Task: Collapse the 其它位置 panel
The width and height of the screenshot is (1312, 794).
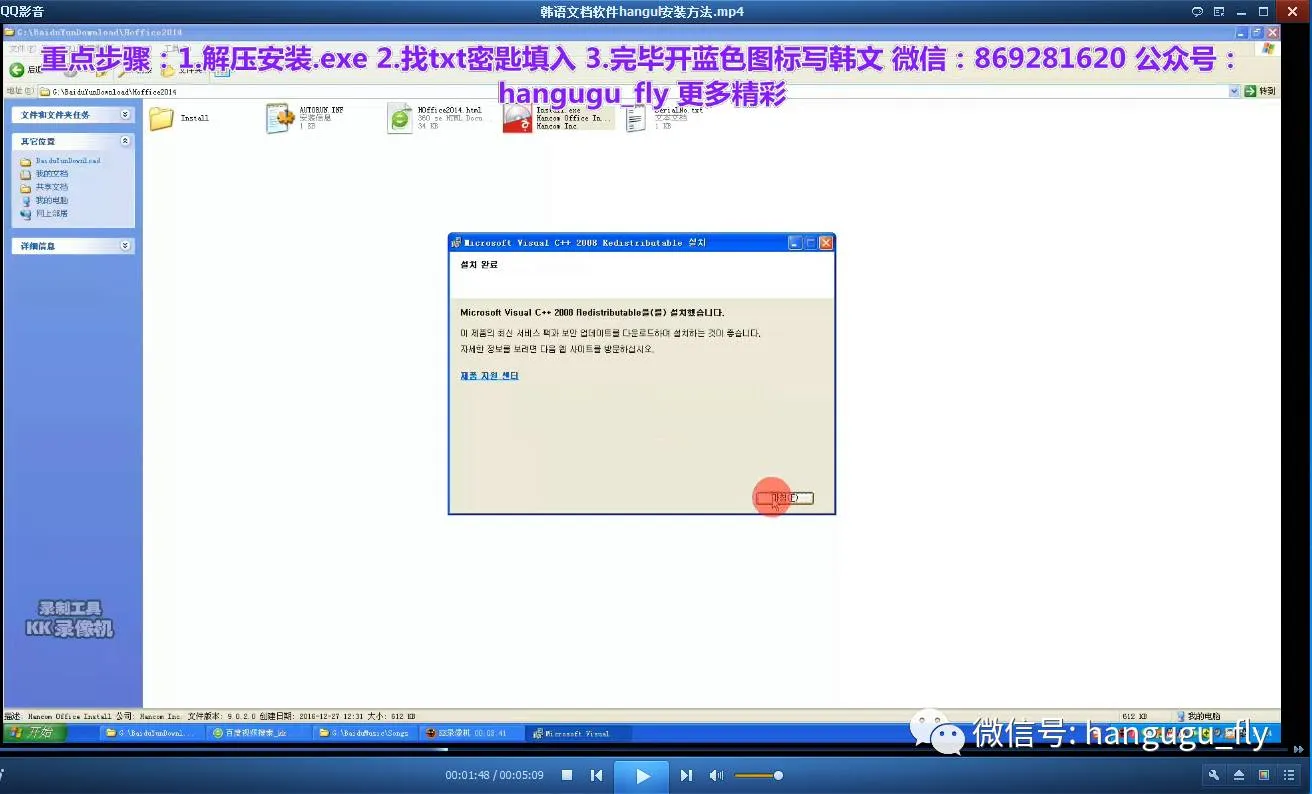Action: pyautogui.click(x=125, y=142)
